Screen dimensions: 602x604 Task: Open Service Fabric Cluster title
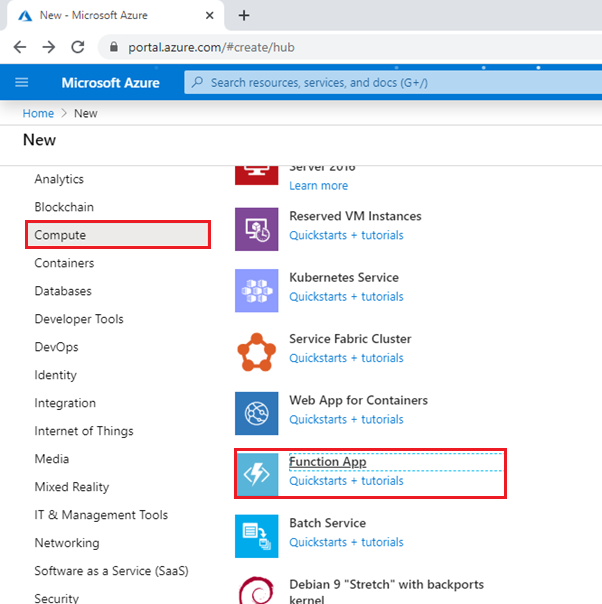click(350, 339)
